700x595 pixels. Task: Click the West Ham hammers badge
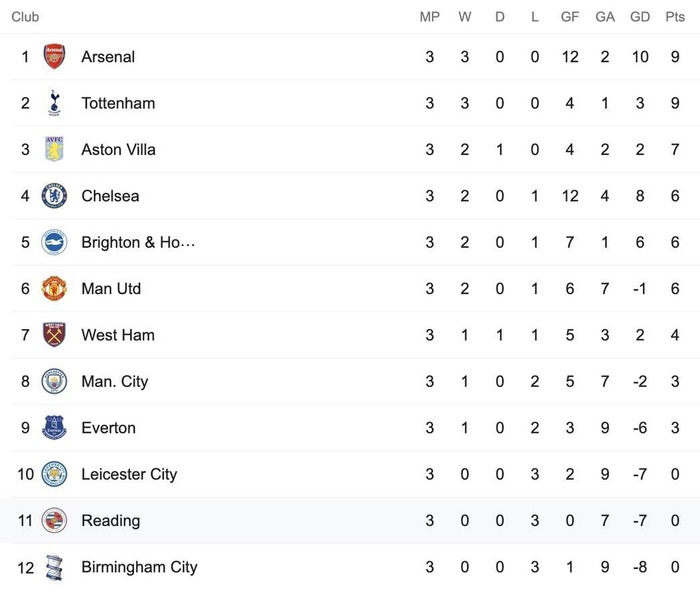(x=54, y=335)
